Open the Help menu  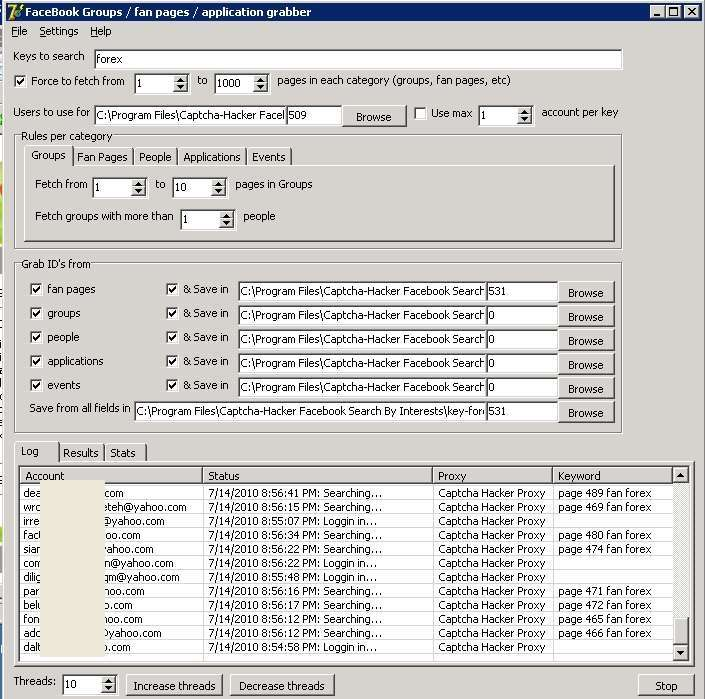point(100,31)
